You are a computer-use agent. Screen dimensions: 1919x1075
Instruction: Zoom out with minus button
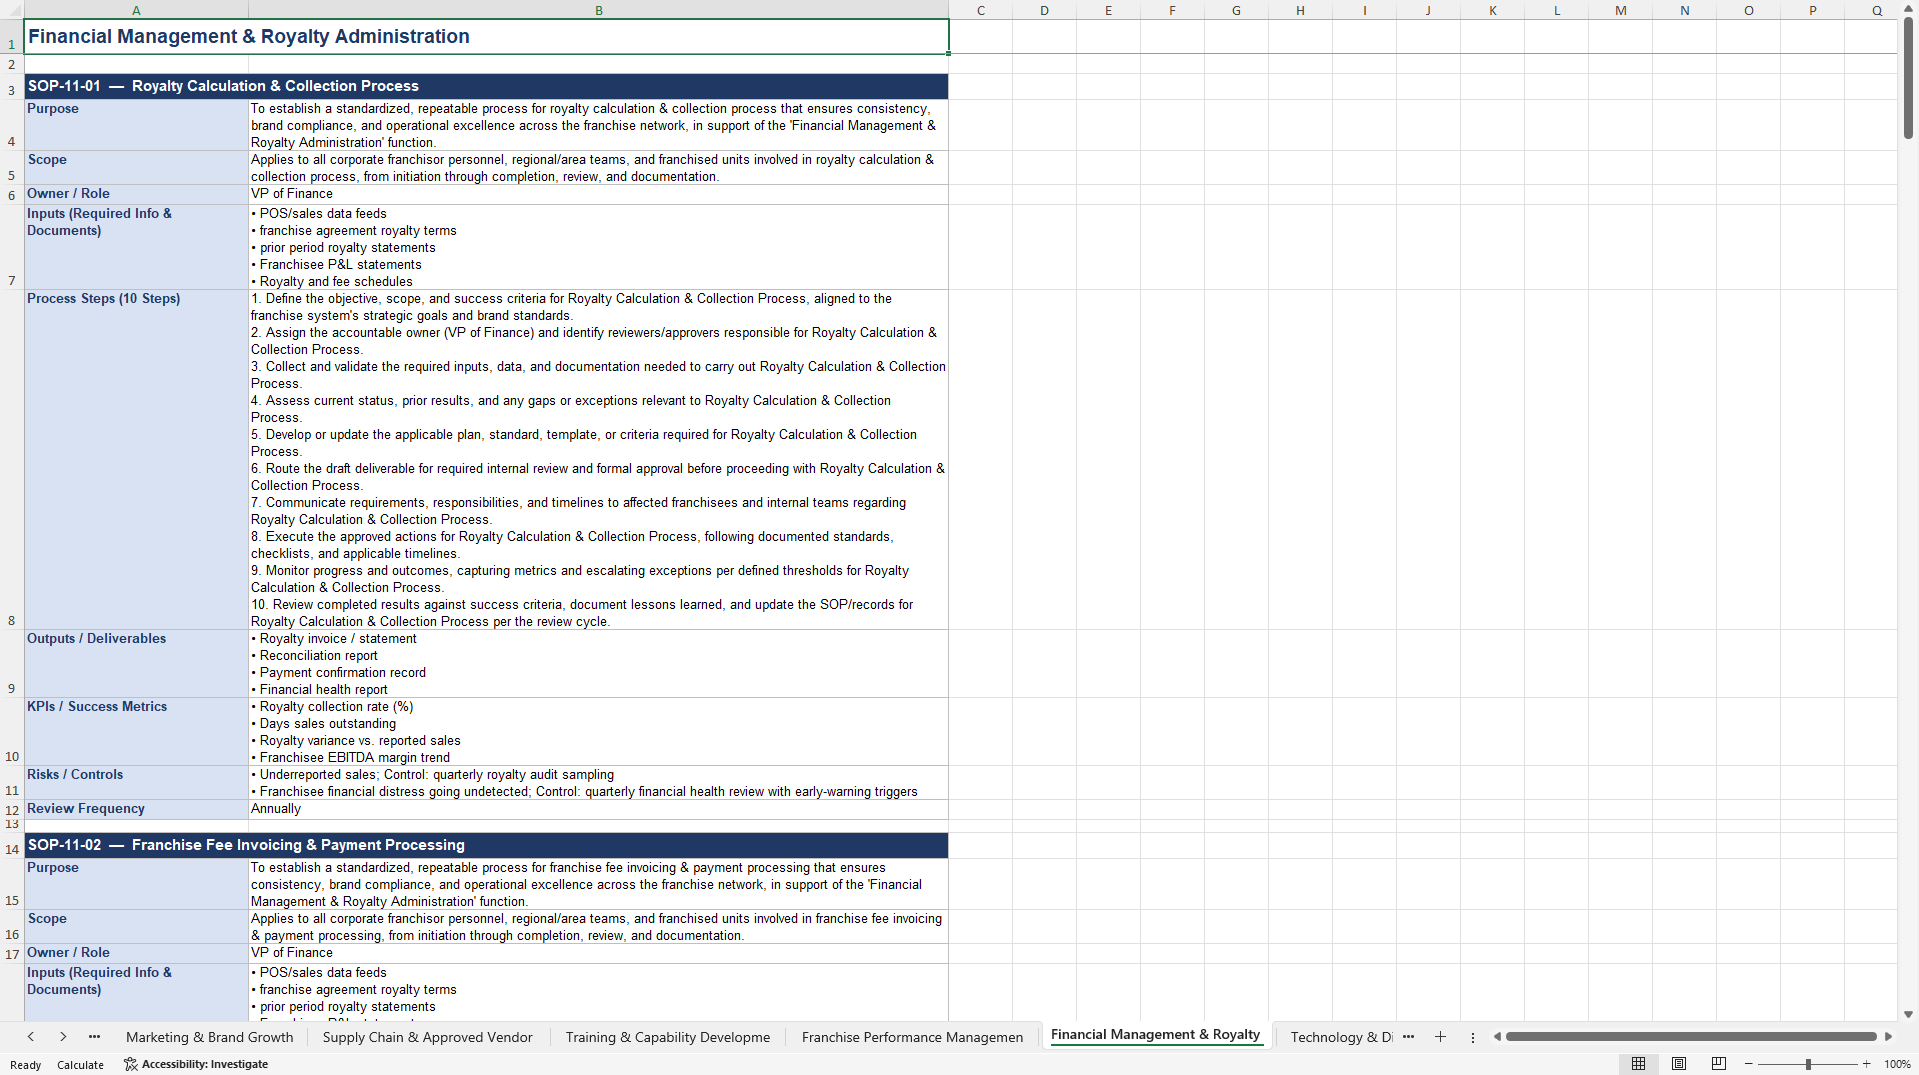(x=1749, y=1064)
